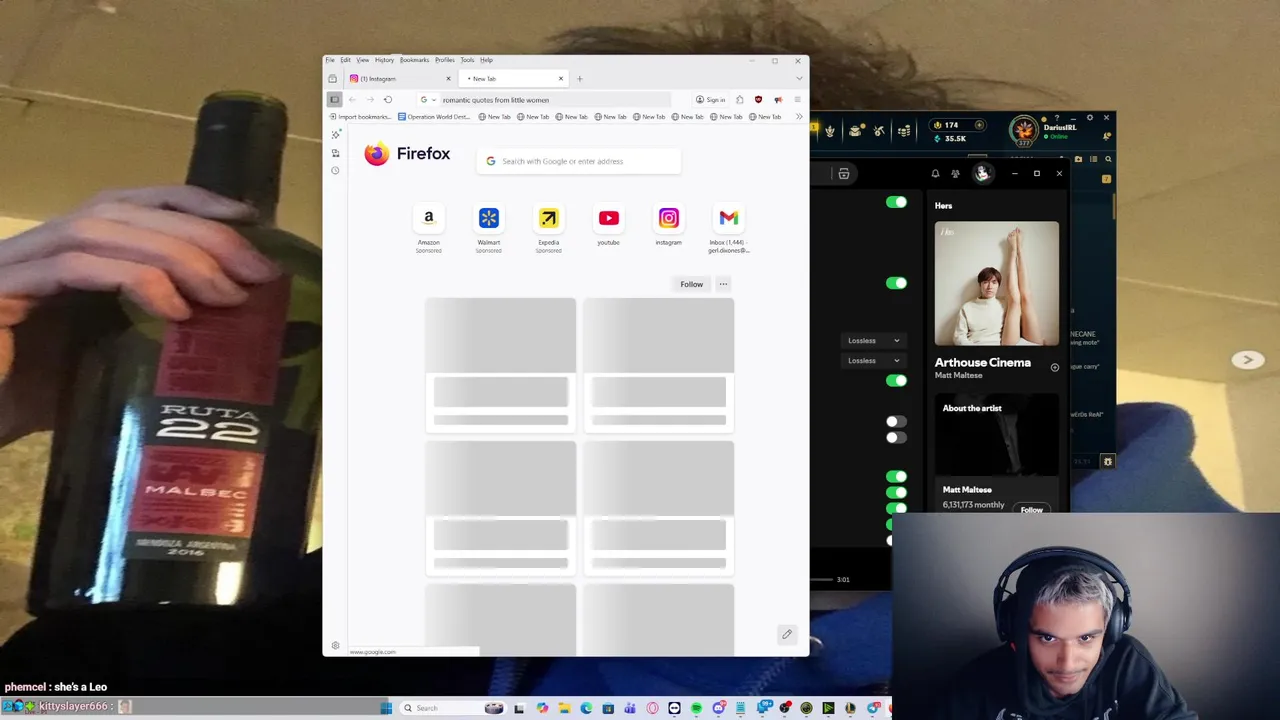Enable the second grey off switch in Spotify

[x=896, y=437]
